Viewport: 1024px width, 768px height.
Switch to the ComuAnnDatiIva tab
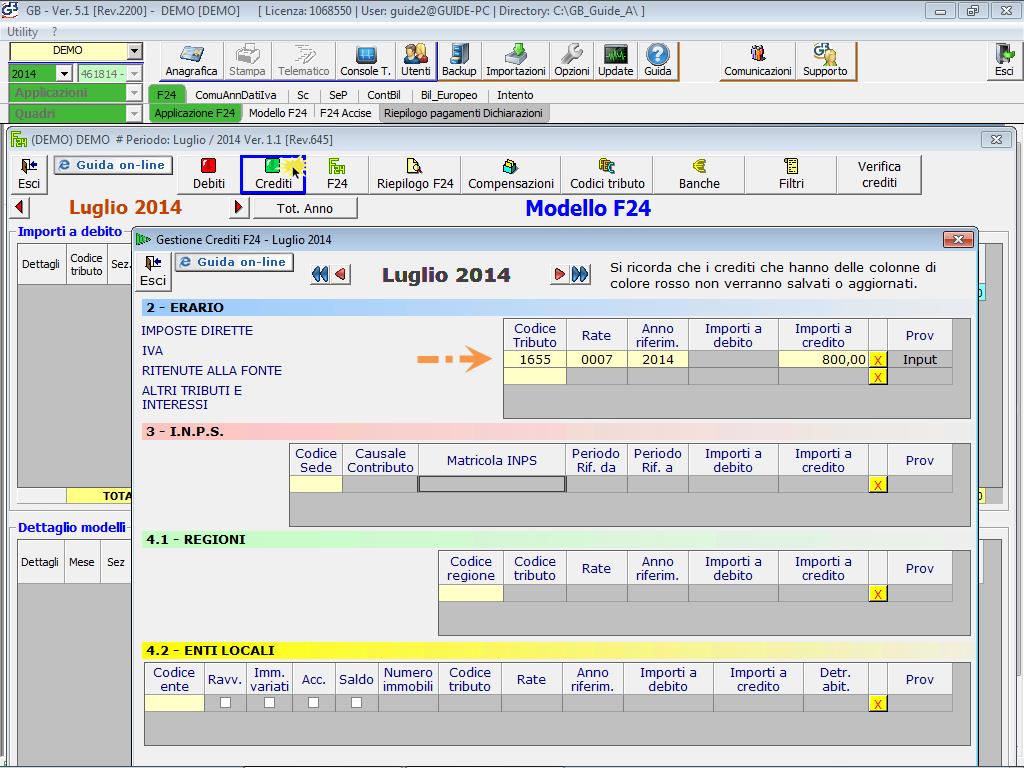pos(236,95)
